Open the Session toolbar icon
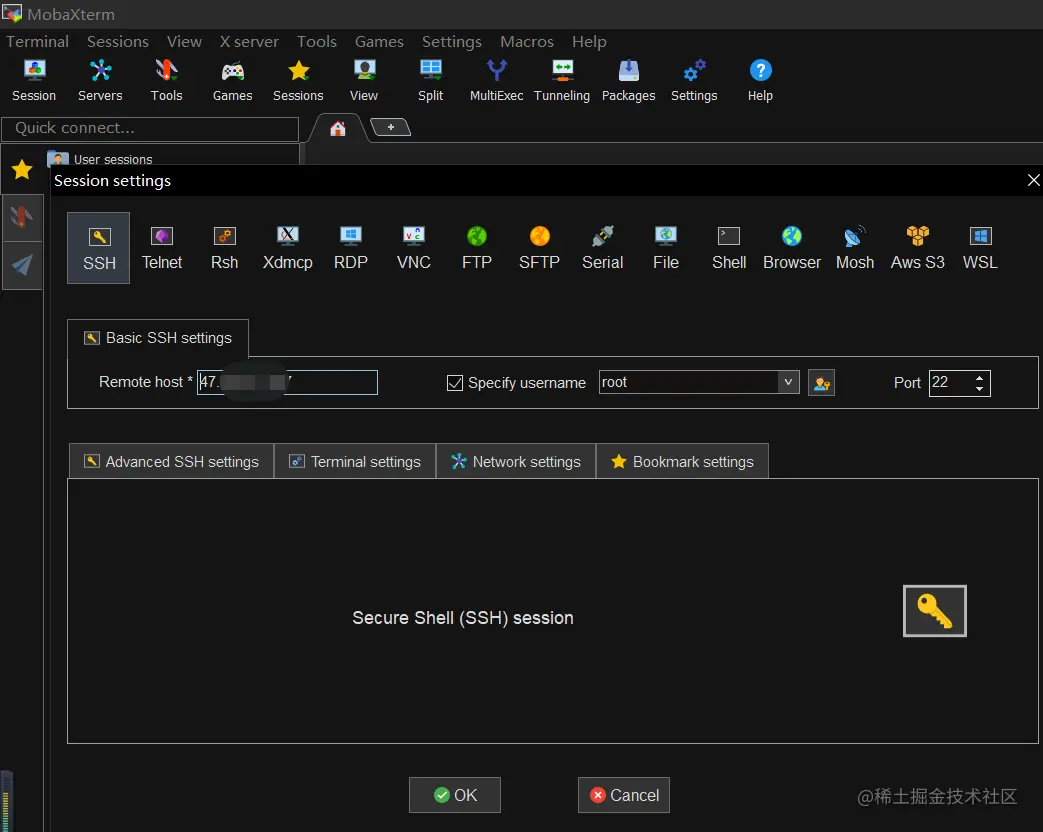 [34, 80]
